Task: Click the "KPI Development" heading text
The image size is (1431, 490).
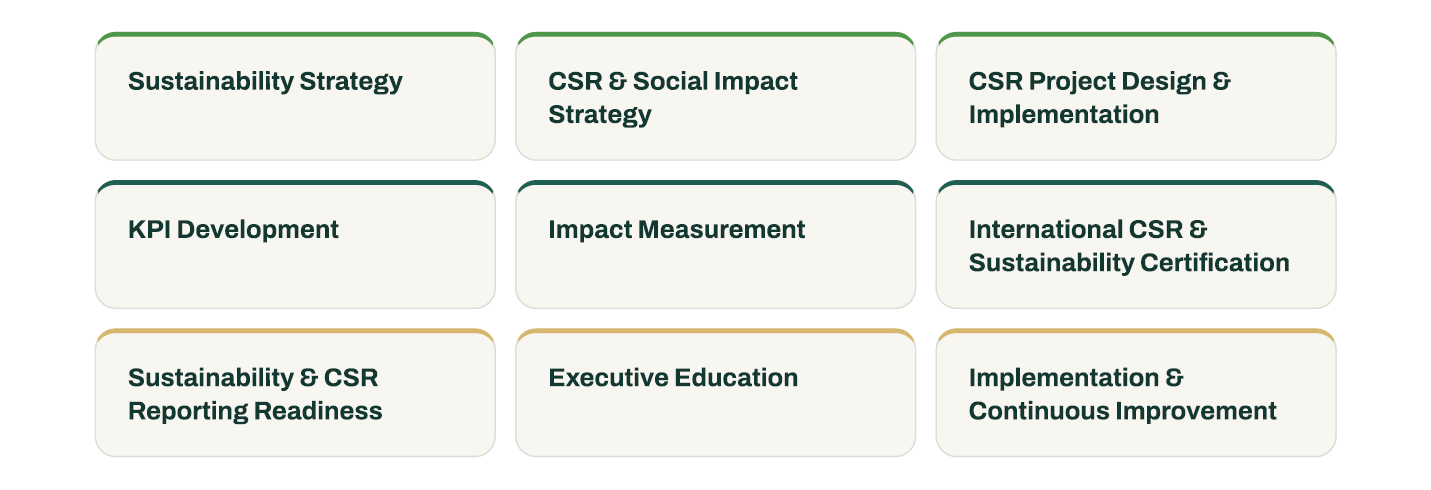Action: coord(233,229)
